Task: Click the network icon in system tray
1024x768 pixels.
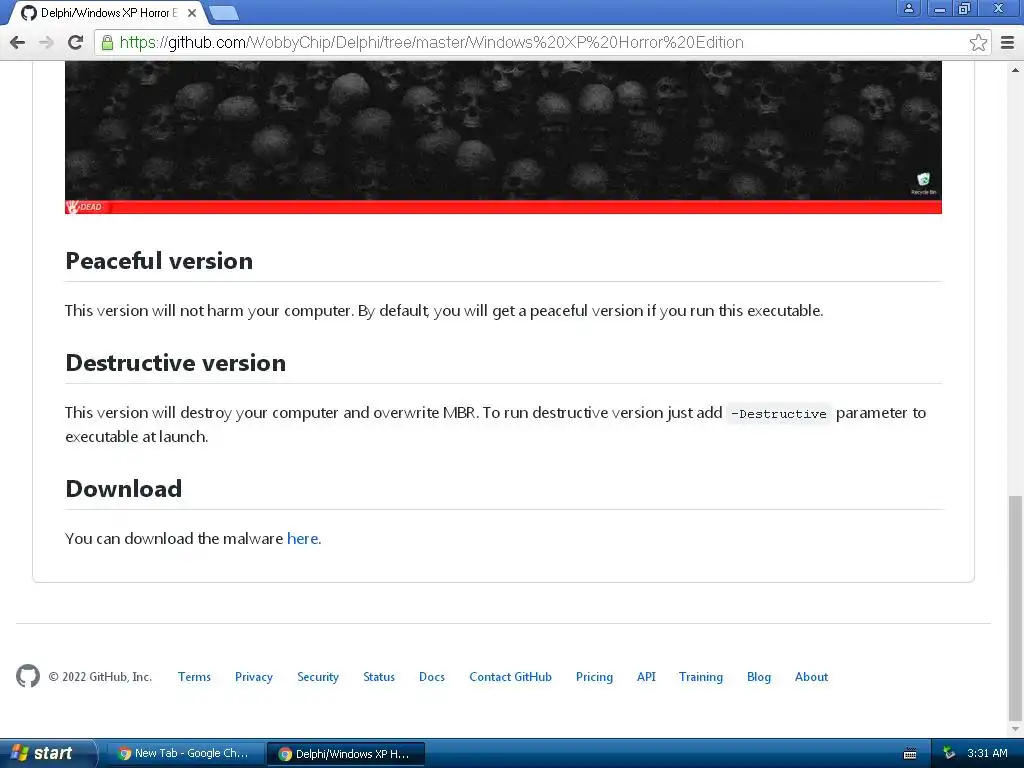Action: pyautogui.click(x=949, y=753)
